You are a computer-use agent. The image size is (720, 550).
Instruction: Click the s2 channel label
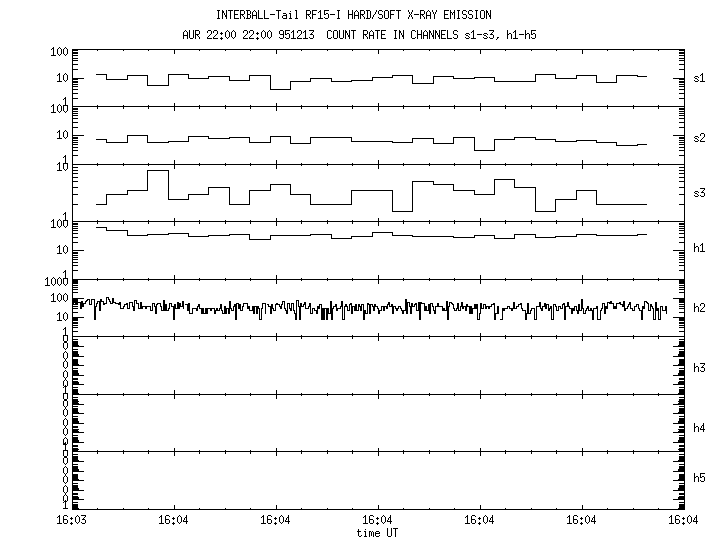point(699,137)
